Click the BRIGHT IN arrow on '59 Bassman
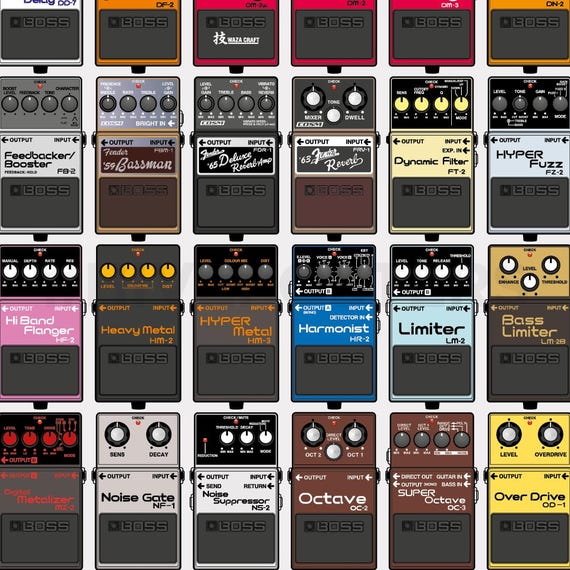This screenshot has width=570, height=570. point(172,124)
